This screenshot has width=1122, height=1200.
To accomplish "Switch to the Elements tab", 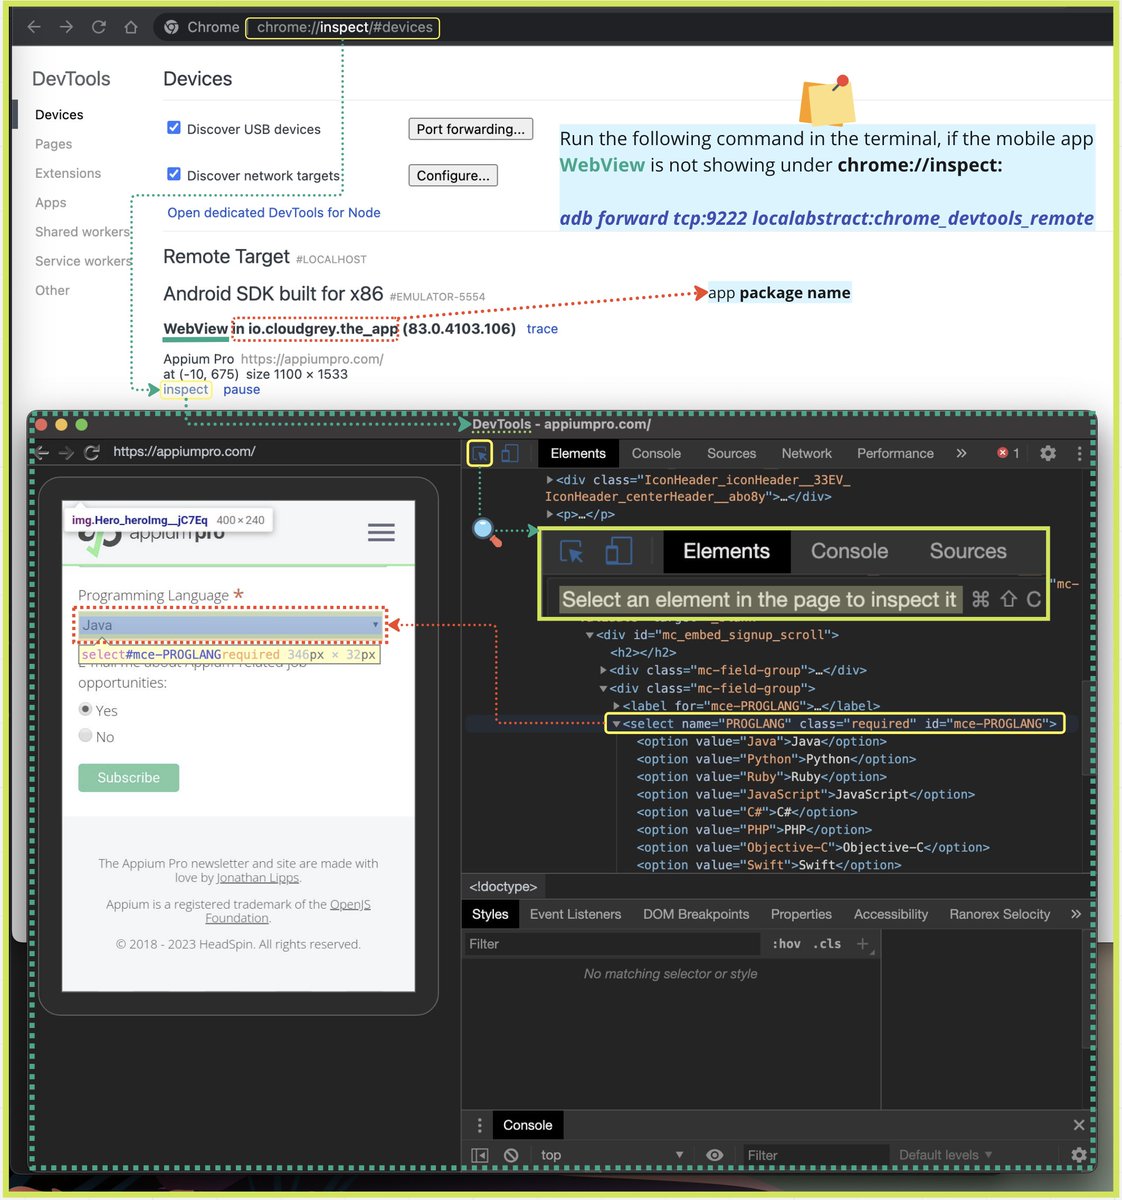I will 578,454.
